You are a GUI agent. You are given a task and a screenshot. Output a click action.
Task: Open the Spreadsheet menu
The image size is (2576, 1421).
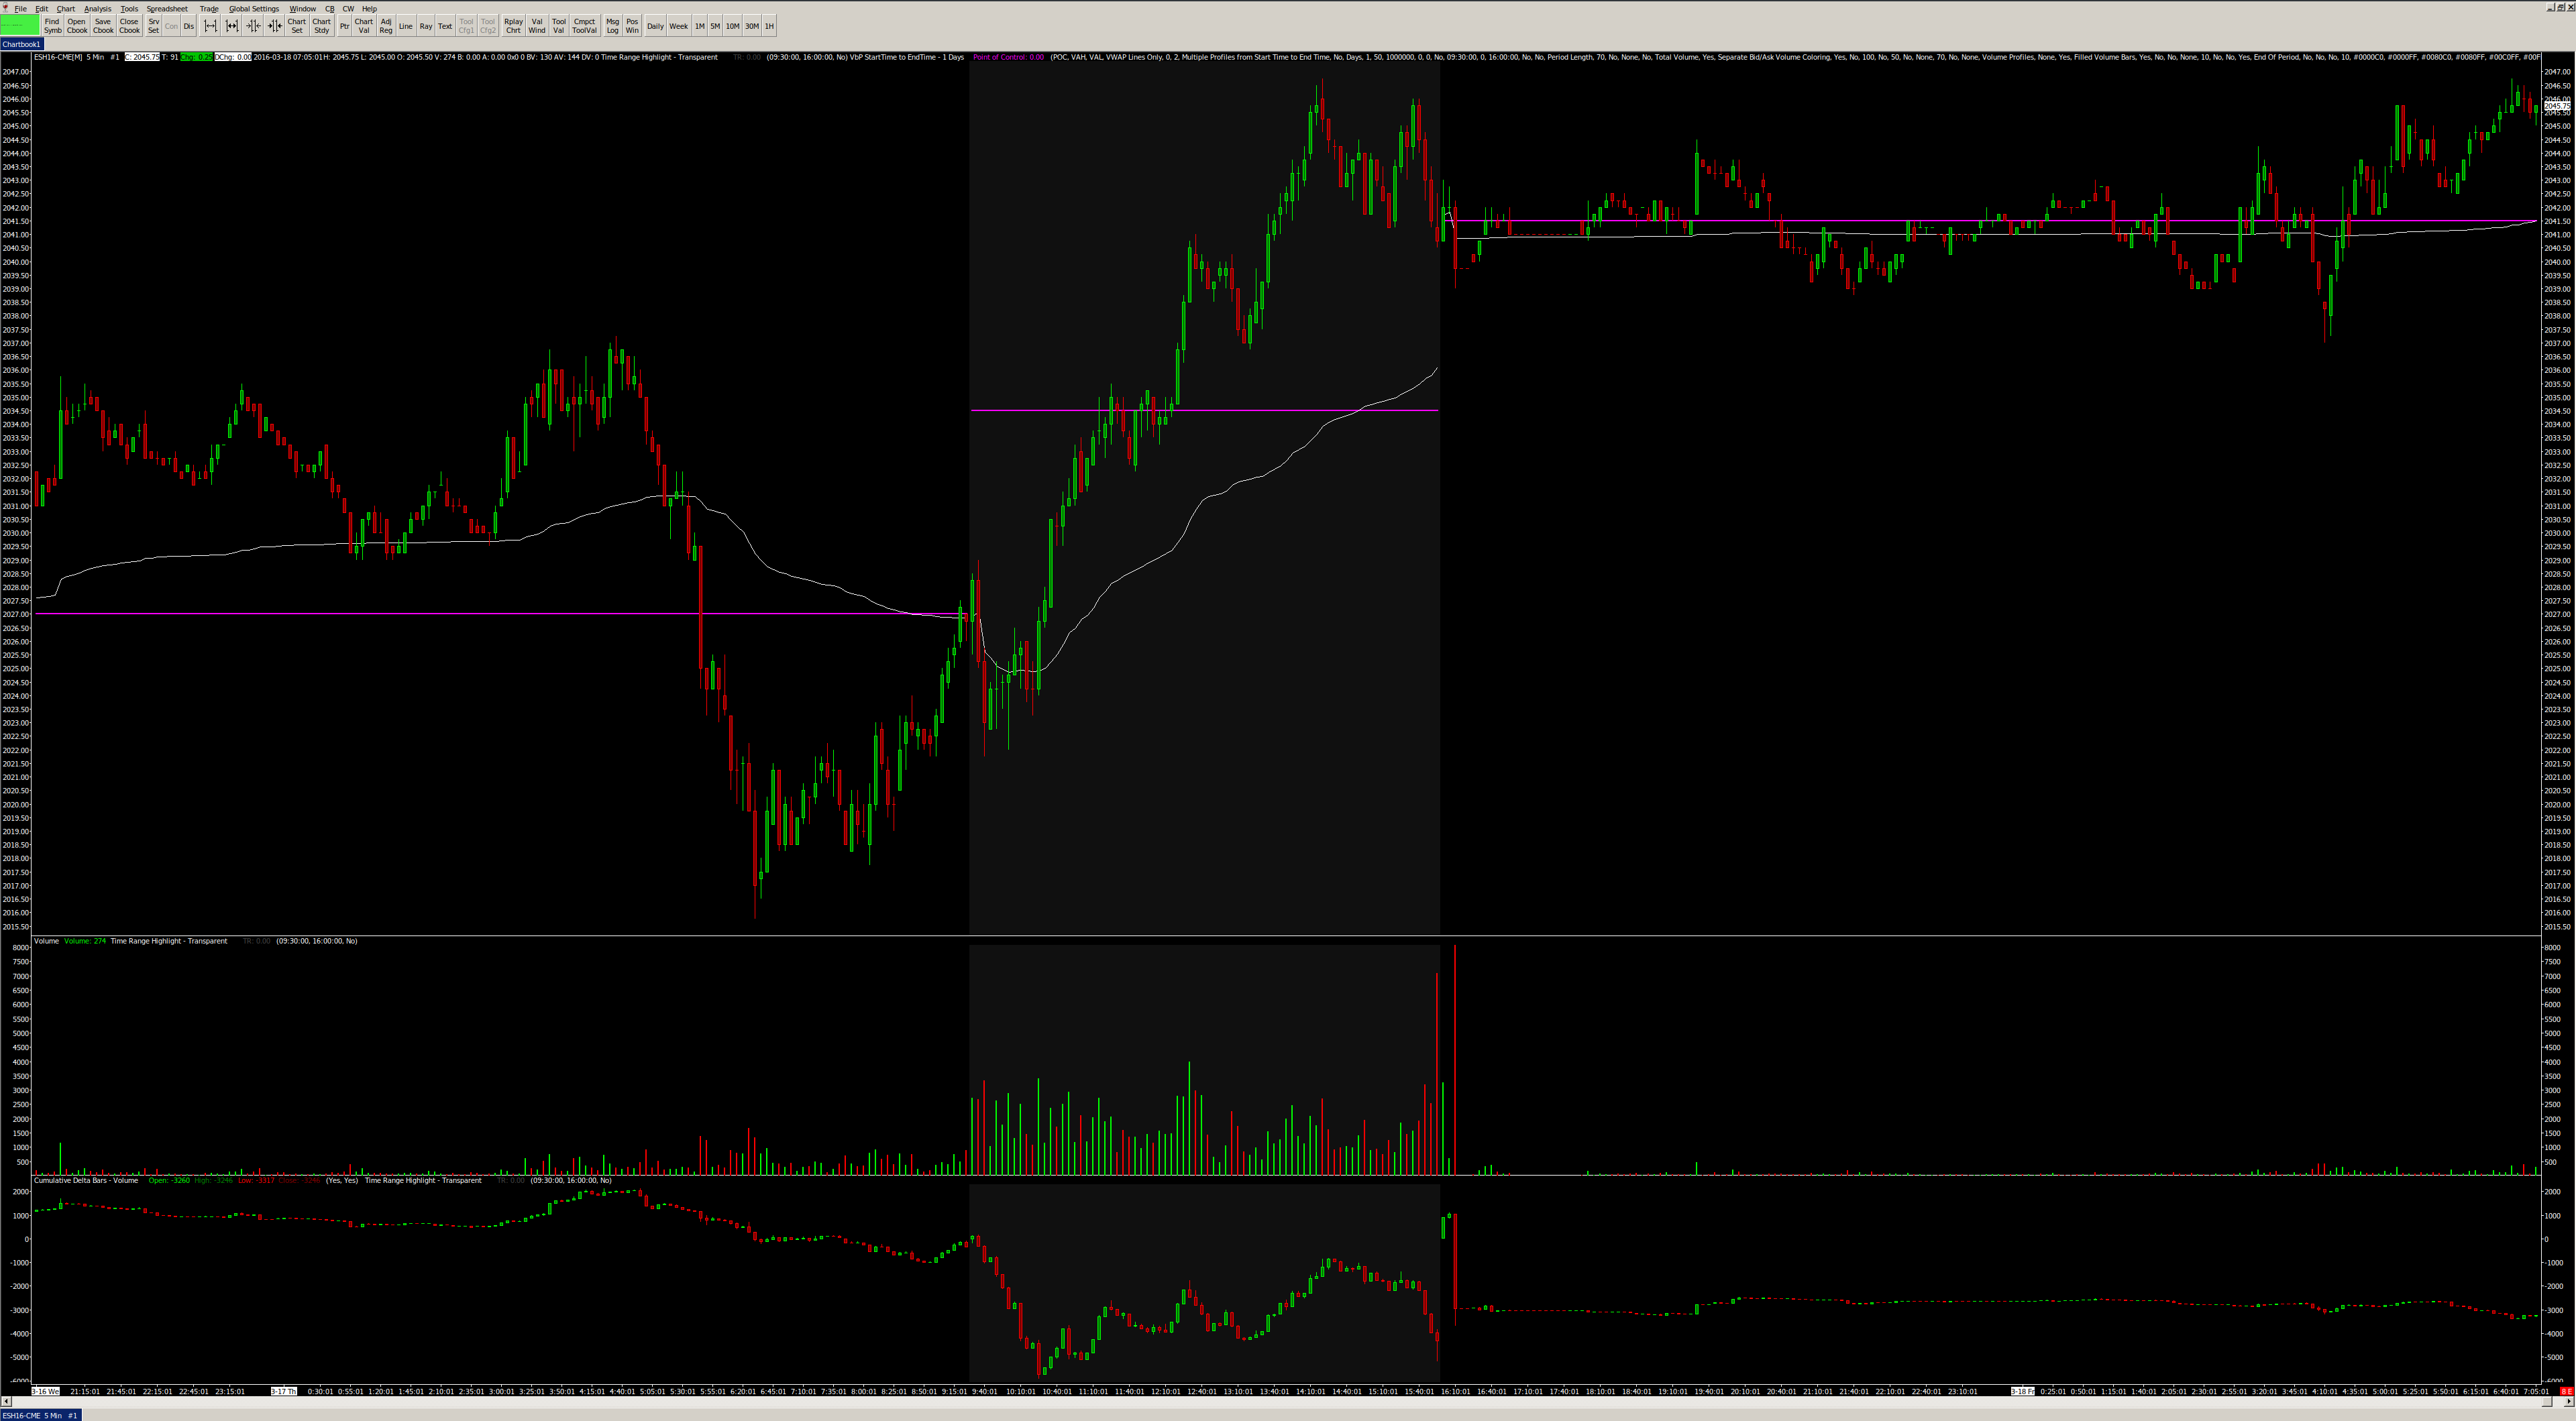tap(167, 8)
